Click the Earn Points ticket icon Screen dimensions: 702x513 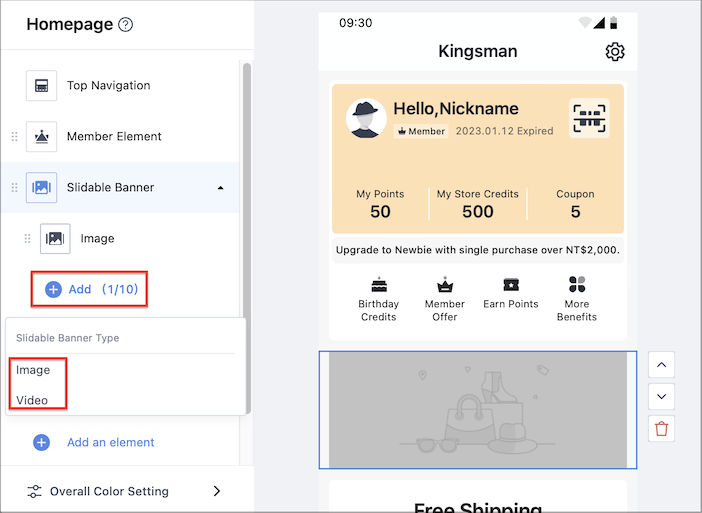point(511,284)
